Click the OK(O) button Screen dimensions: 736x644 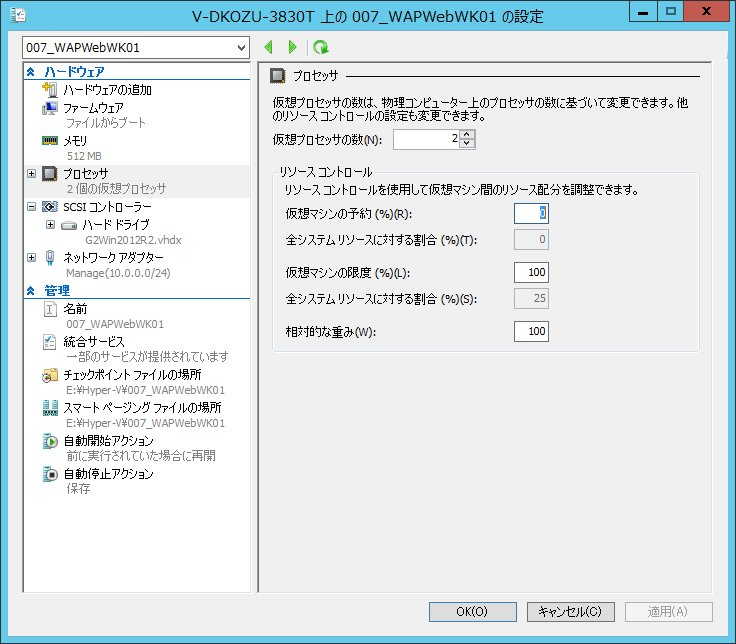point(473,612)
